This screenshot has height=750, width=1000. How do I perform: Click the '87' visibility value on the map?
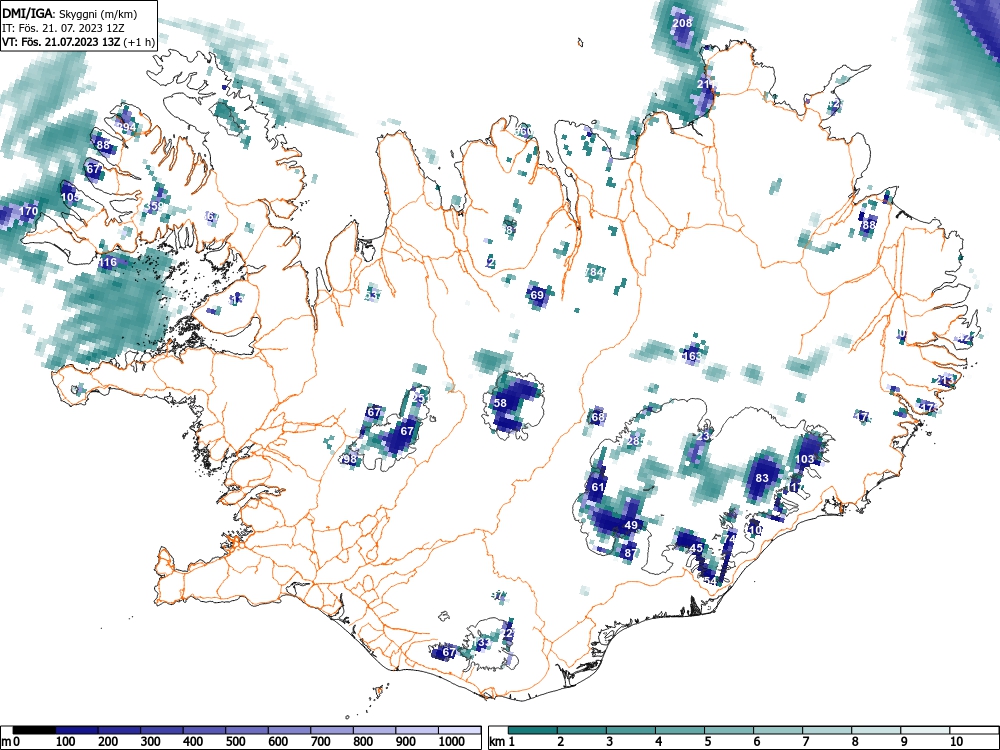[630, 553]
